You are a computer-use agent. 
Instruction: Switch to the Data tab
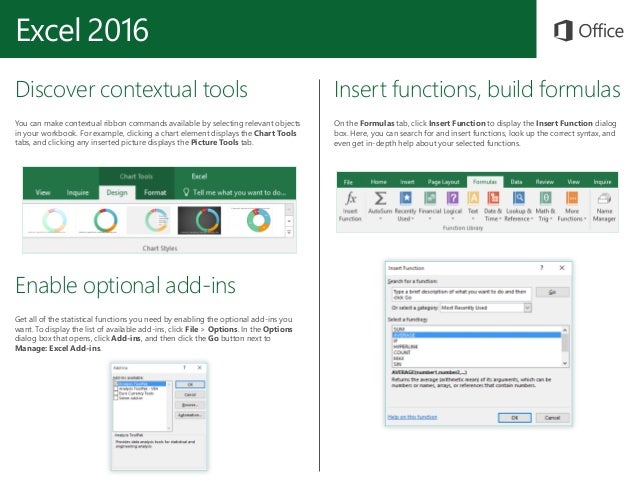click(x=516, y=182)
